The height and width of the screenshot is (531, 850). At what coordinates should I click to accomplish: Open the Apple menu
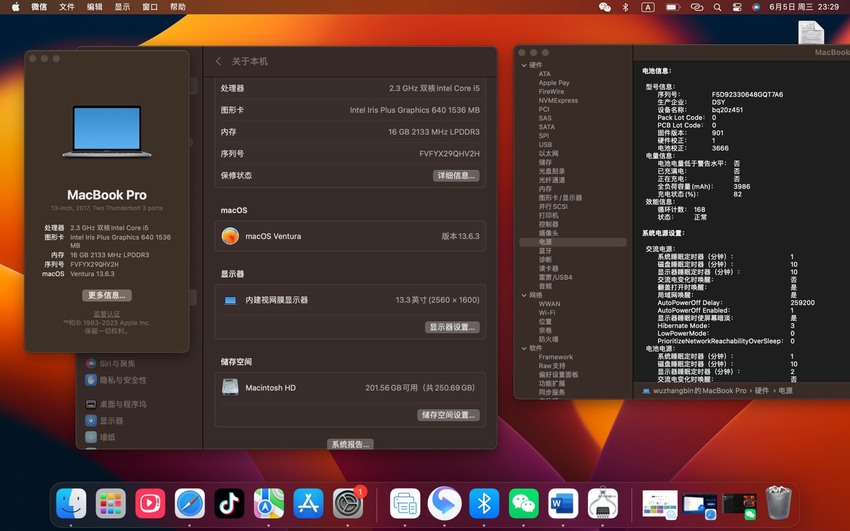15,7
